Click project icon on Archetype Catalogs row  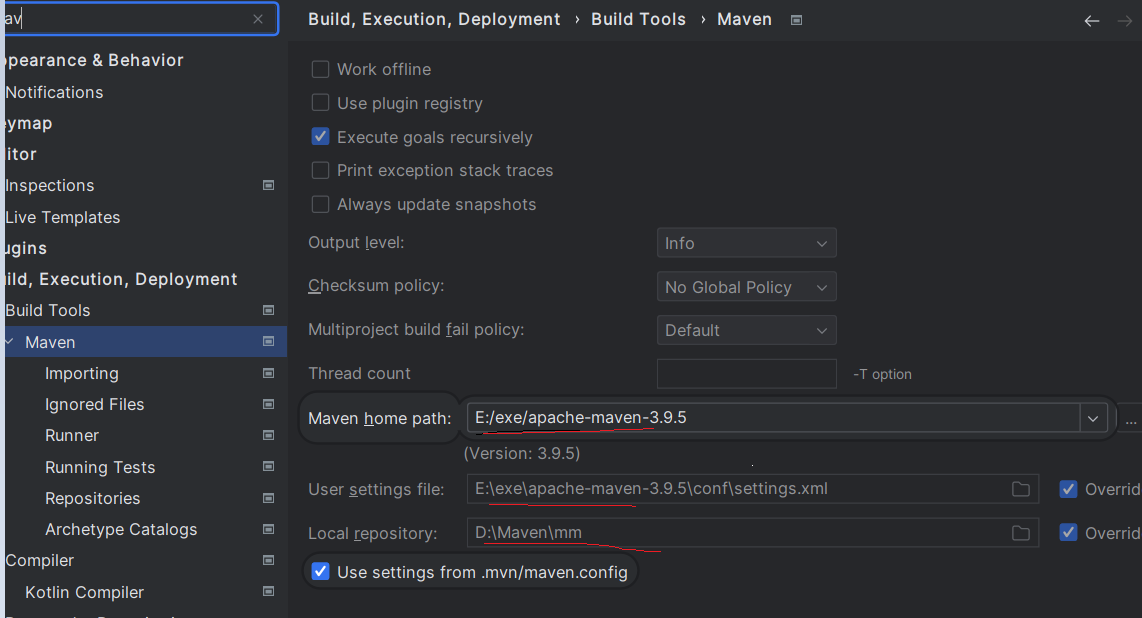[268, 529]
